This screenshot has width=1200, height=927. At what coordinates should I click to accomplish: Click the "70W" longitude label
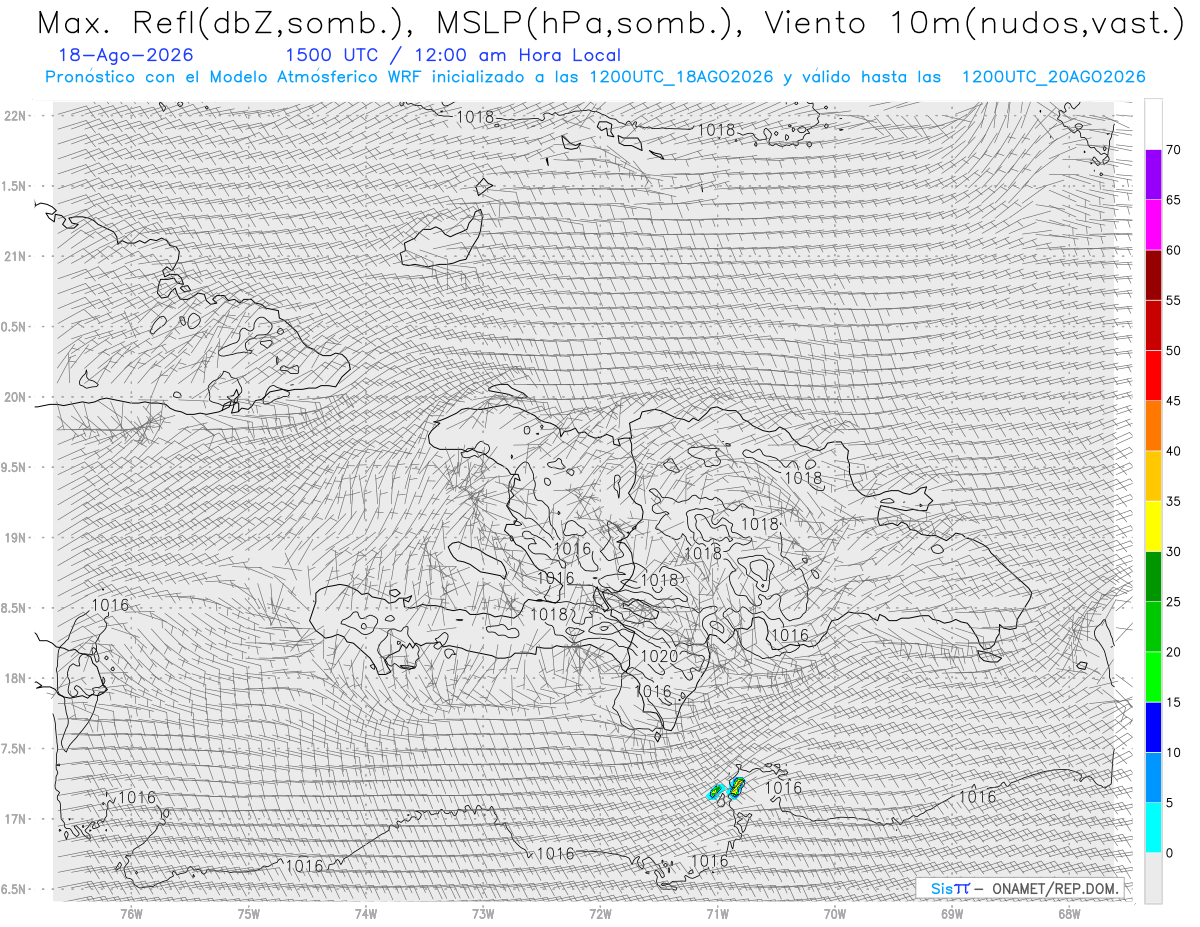834,913
